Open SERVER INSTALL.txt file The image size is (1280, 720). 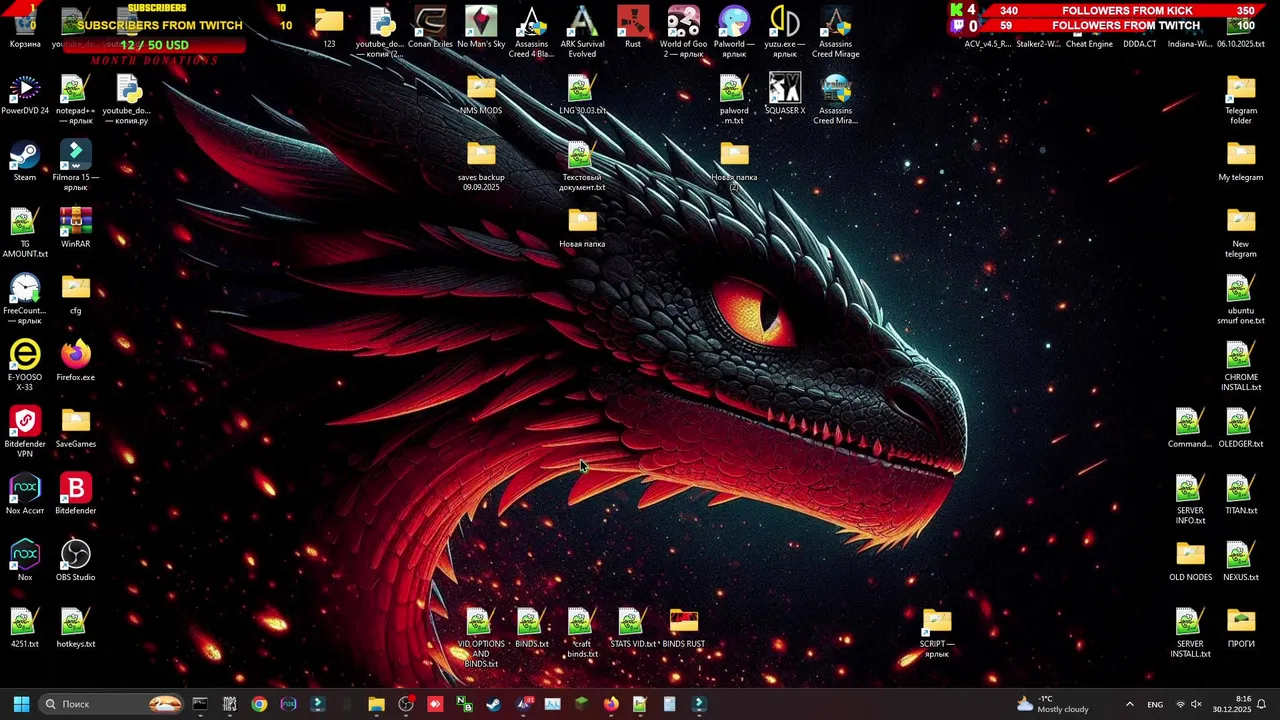click(1190, 633)
